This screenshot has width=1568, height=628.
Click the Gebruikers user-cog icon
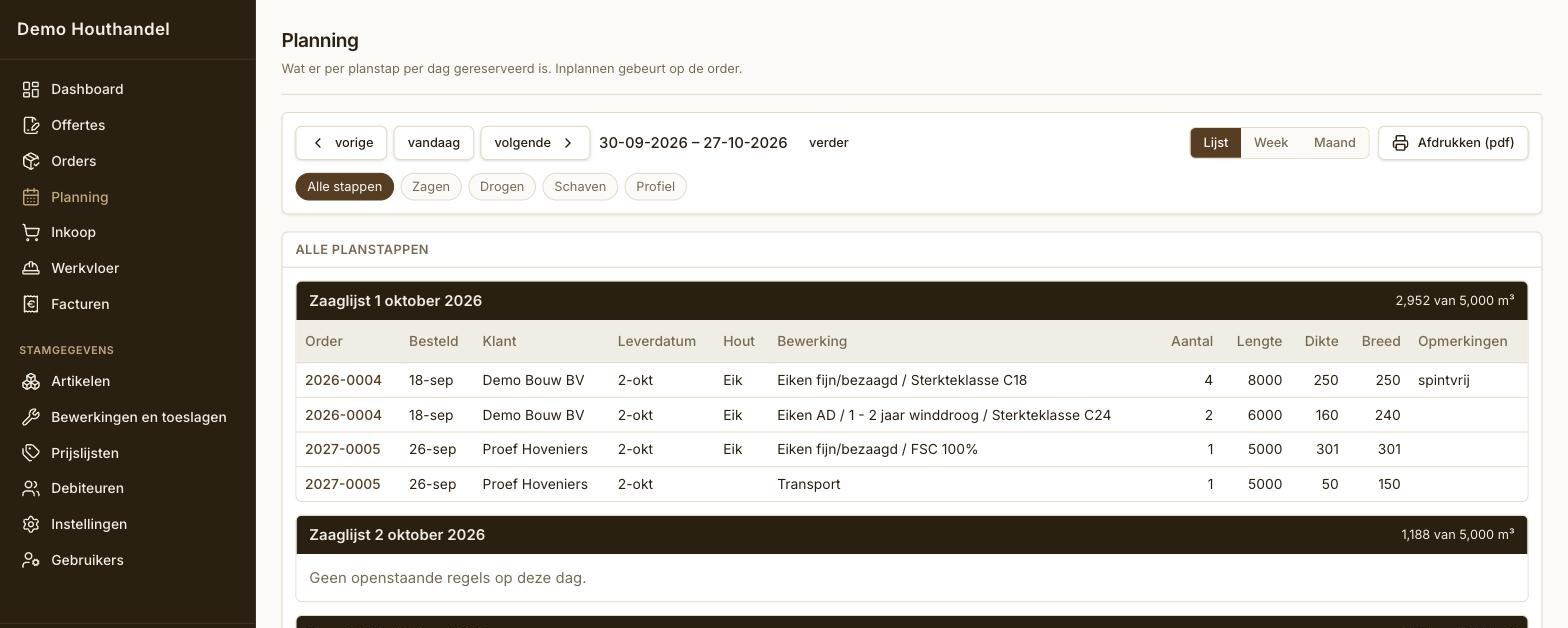click(x=31, y=560)
